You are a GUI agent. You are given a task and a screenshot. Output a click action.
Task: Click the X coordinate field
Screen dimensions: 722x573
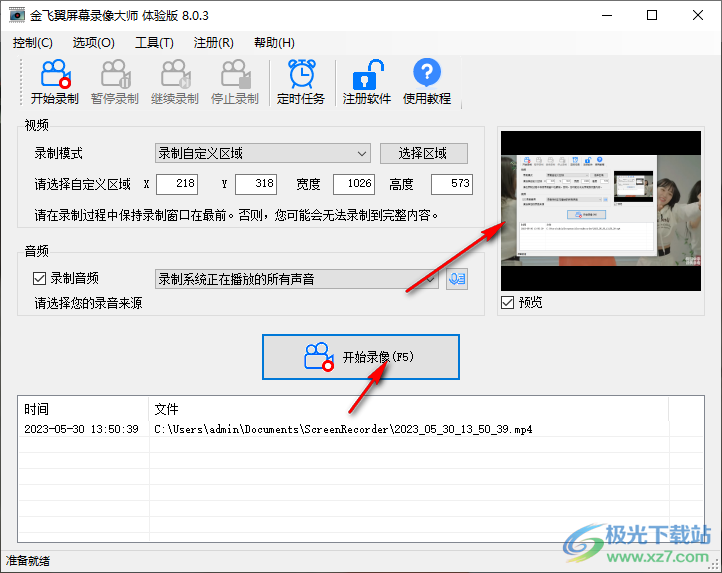(x=177, y=184)
